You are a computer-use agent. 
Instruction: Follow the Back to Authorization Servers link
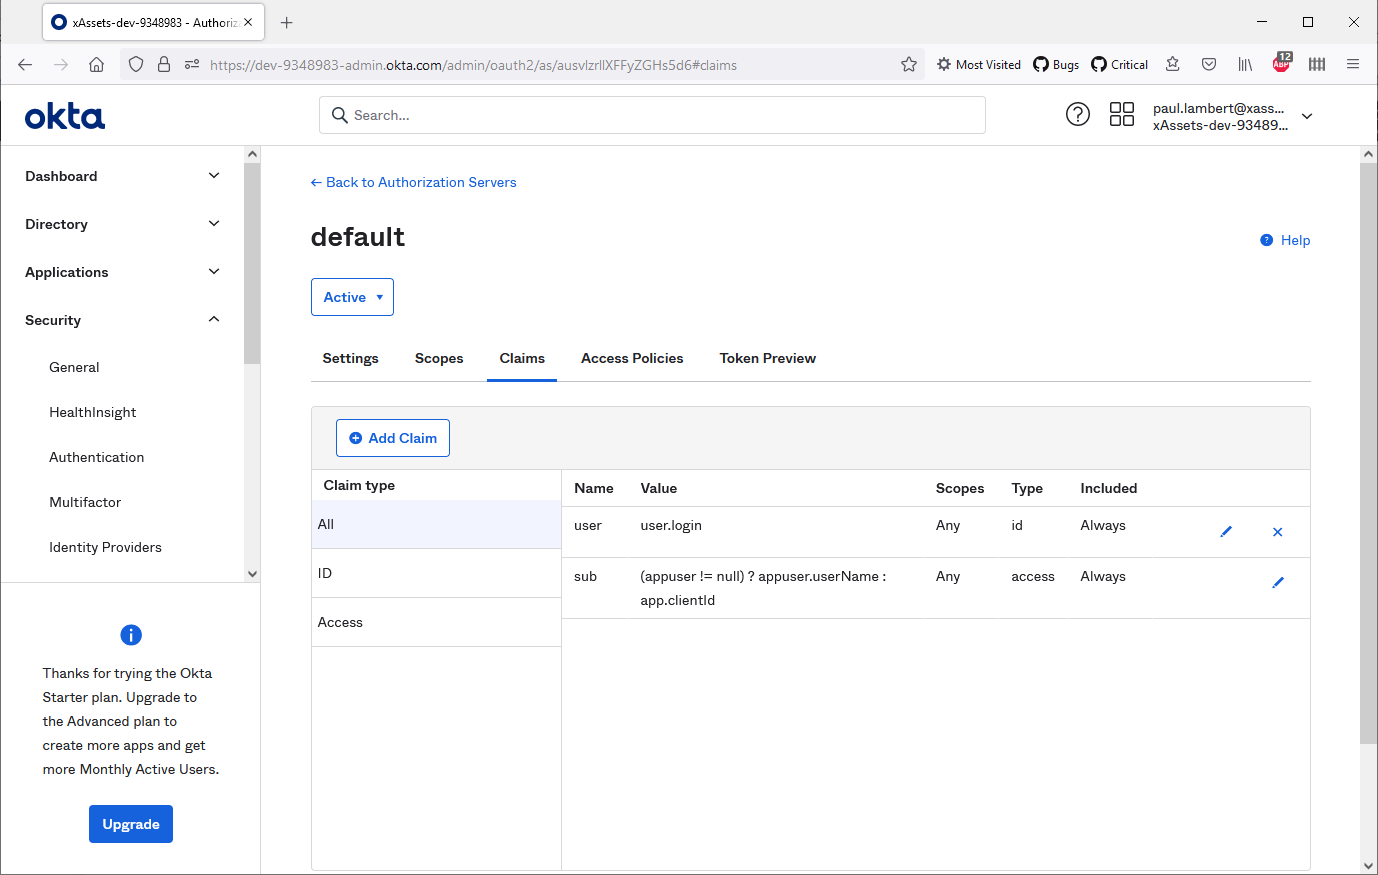pyautogui.click(x=413, y=182)
